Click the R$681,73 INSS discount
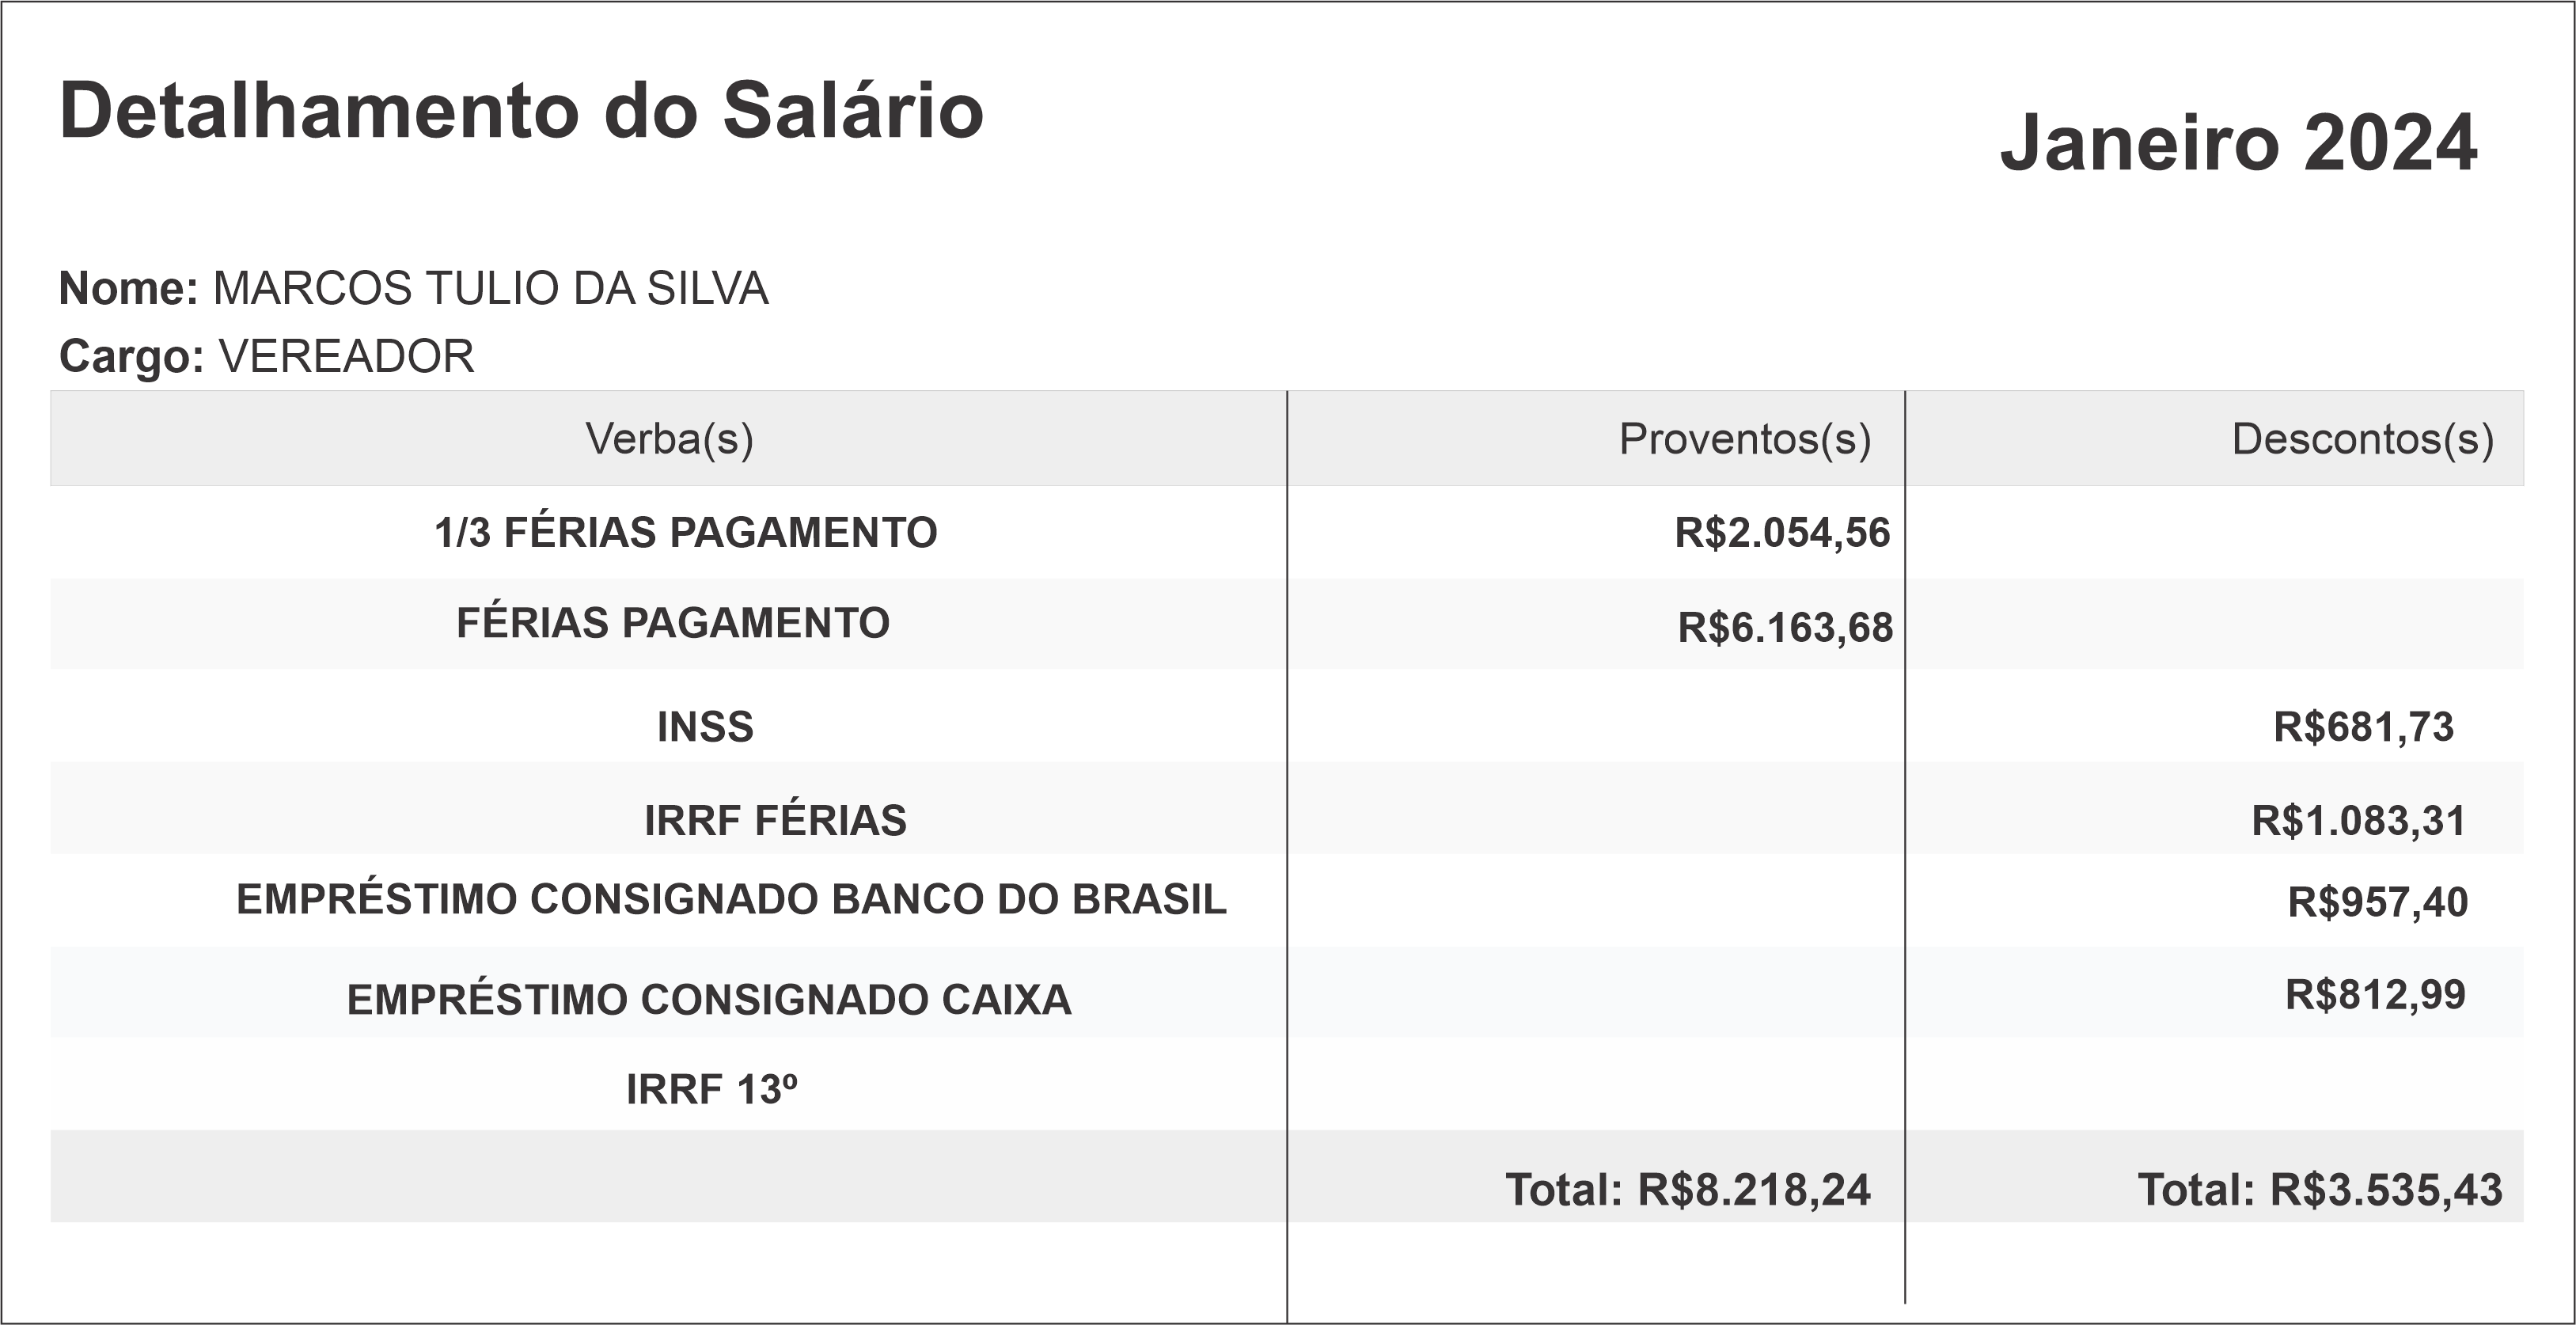2576x1325 pixels. click(x=2363, y=727)
